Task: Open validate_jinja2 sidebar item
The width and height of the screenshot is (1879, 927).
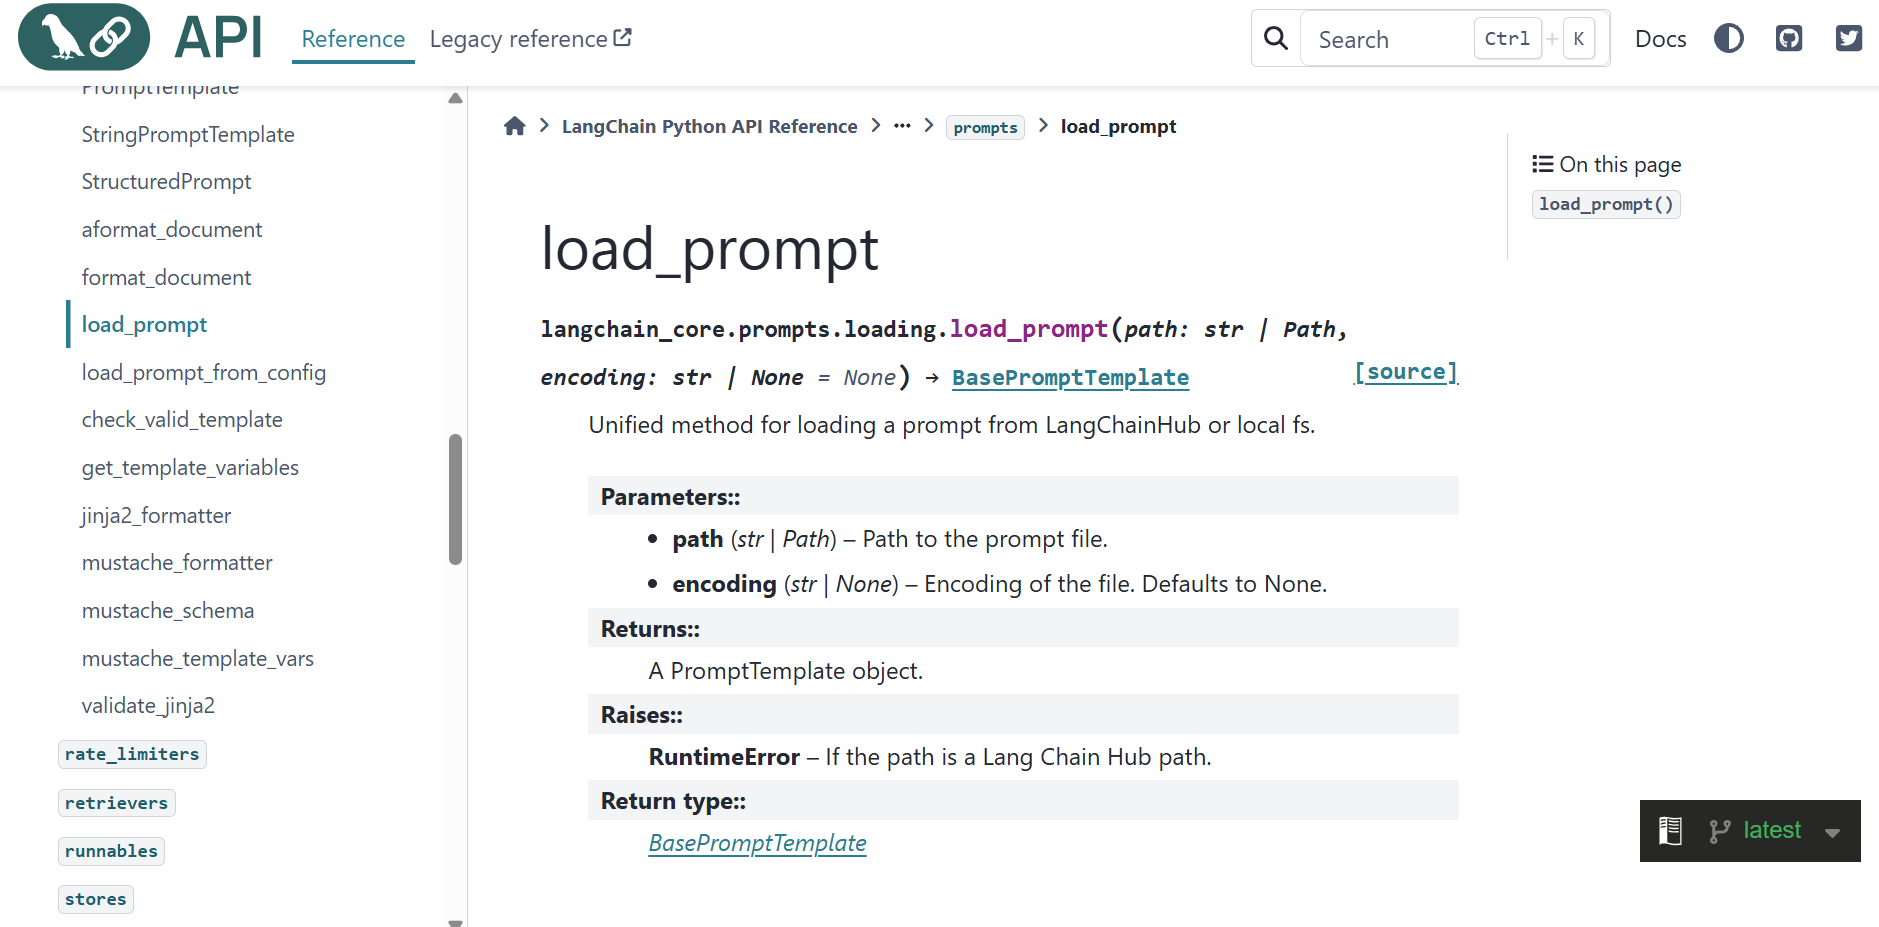Action: (x=148, y=705)
